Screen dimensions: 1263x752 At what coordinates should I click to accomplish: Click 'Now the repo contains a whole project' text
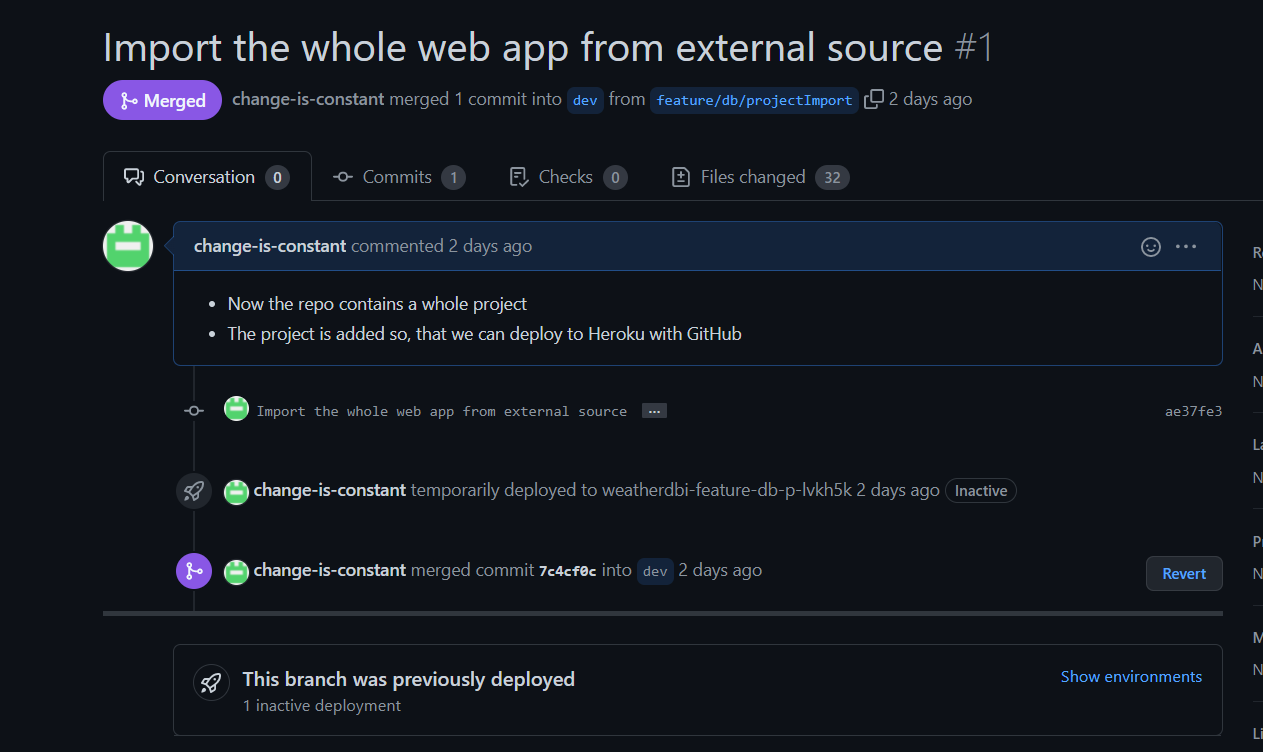378,303
